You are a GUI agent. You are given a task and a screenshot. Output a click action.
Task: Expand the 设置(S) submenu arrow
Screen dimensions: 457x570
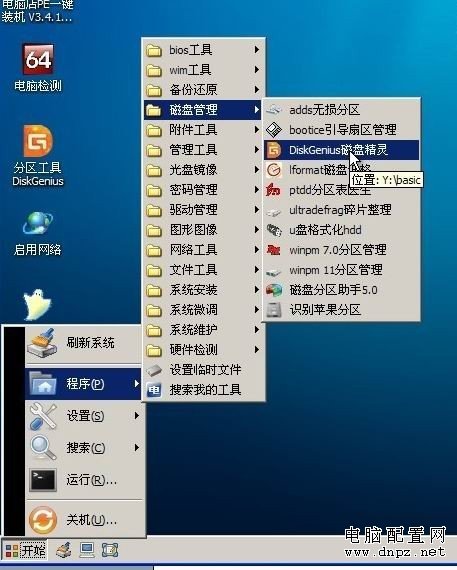point(137,415)
